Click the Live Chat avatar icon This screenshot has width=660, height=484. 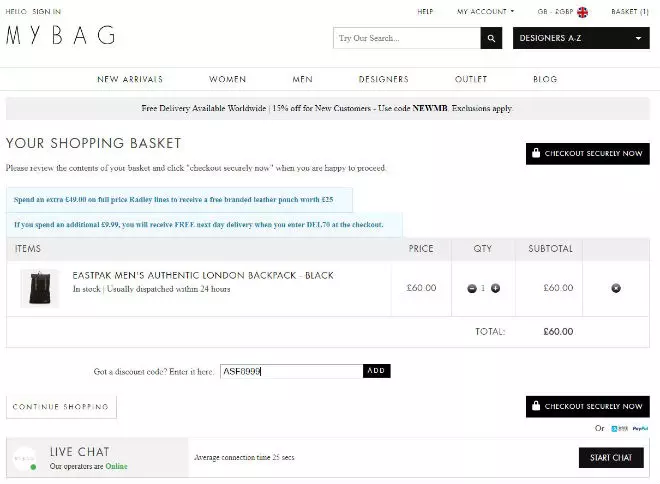(24, 458)
